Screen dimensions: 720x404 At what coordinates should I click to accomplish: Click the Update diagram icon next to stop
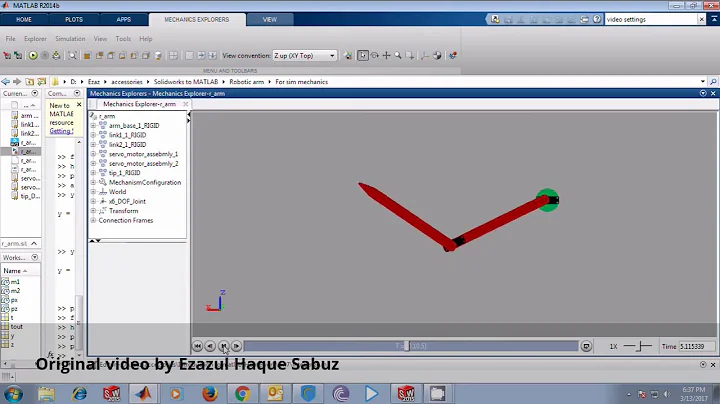click(56, 56)
